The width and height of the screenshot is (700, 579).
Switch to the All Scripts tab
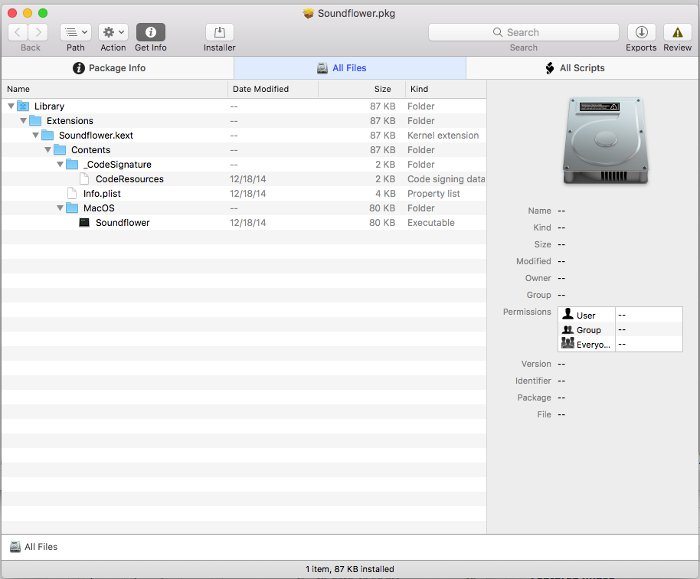pos(583,68)
